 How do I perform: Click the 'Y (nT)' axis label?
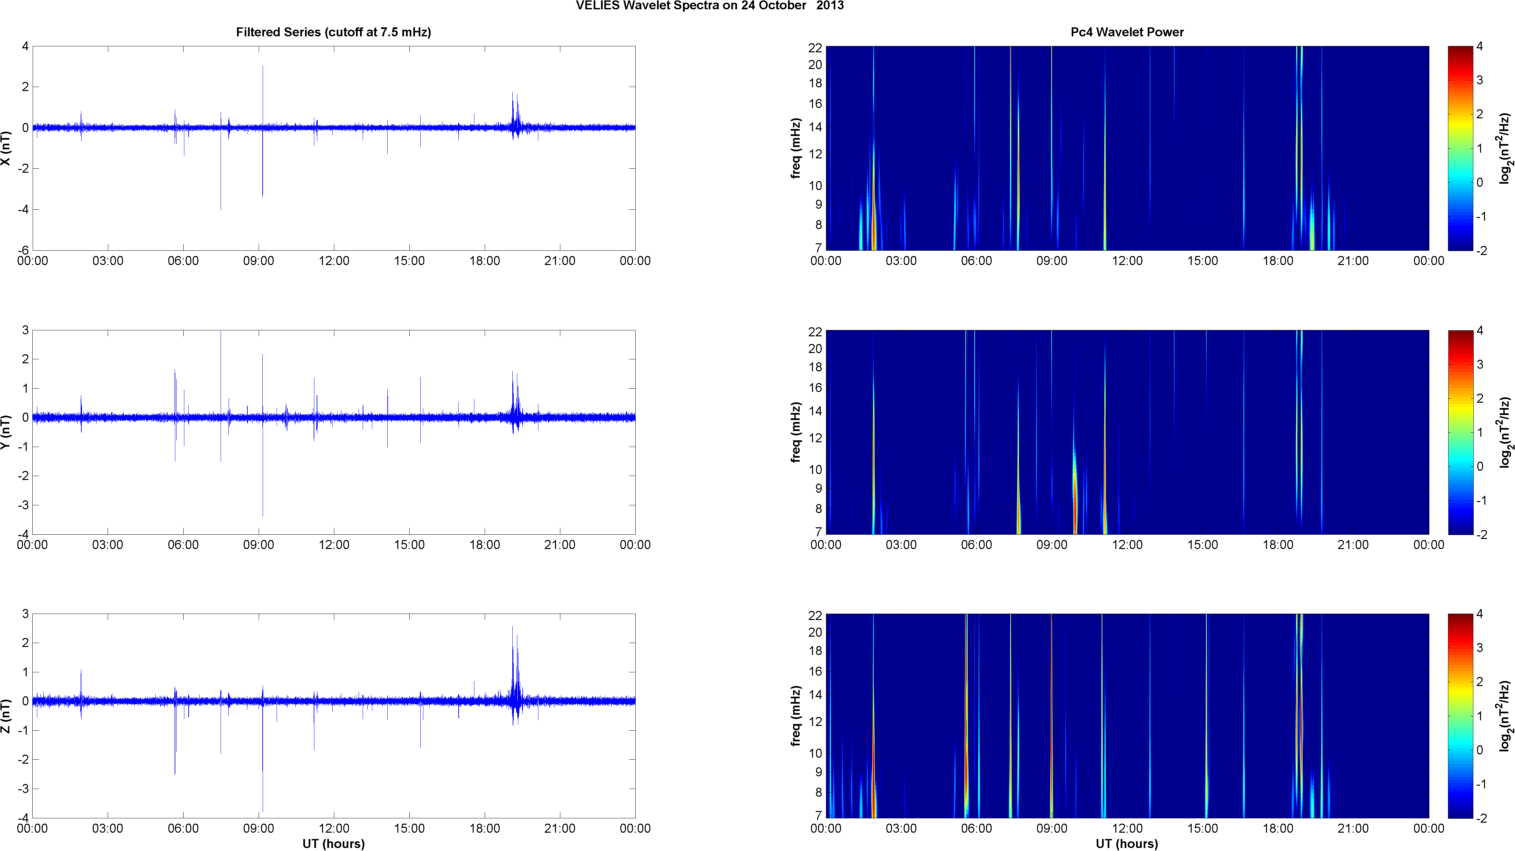6,432
